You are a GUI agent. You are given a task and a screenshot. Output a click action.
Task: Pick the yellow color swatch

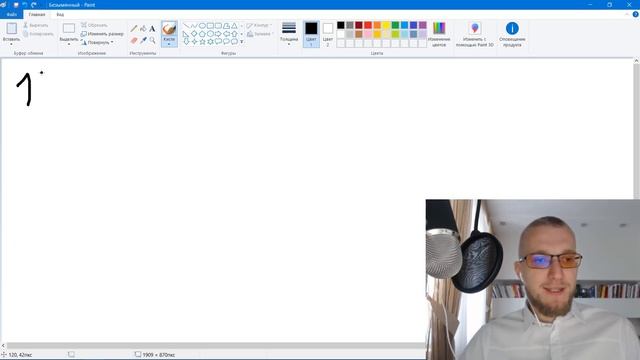pyautogui.click(x=386, y=25)
